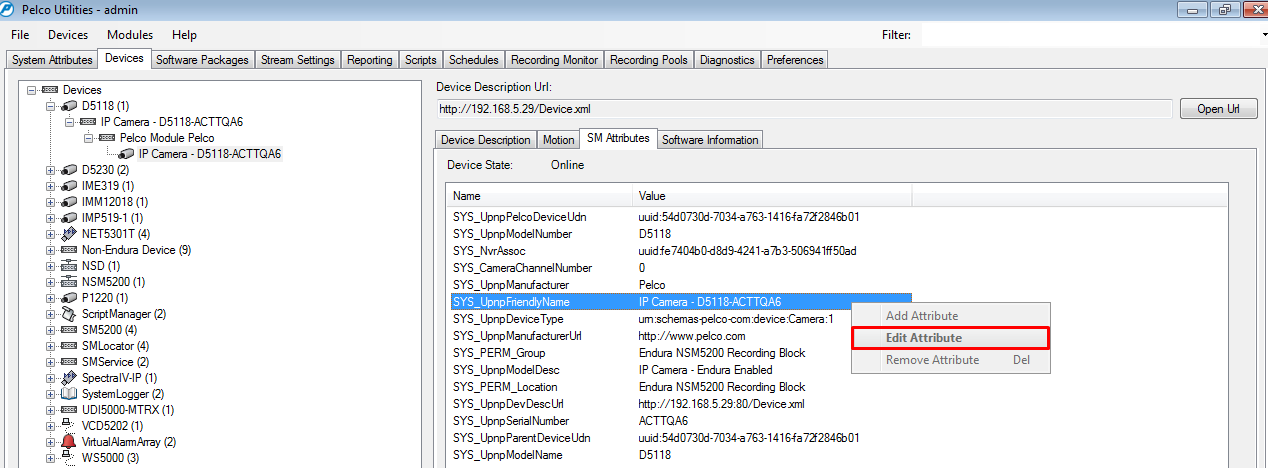Click the WS5000 workstation icon

point(69,457)
